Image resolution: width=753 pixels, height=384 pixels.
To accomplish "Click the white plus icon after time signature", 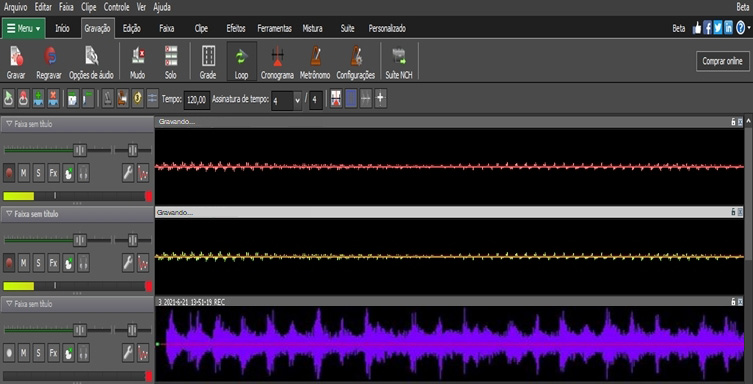I will (380, 99).
